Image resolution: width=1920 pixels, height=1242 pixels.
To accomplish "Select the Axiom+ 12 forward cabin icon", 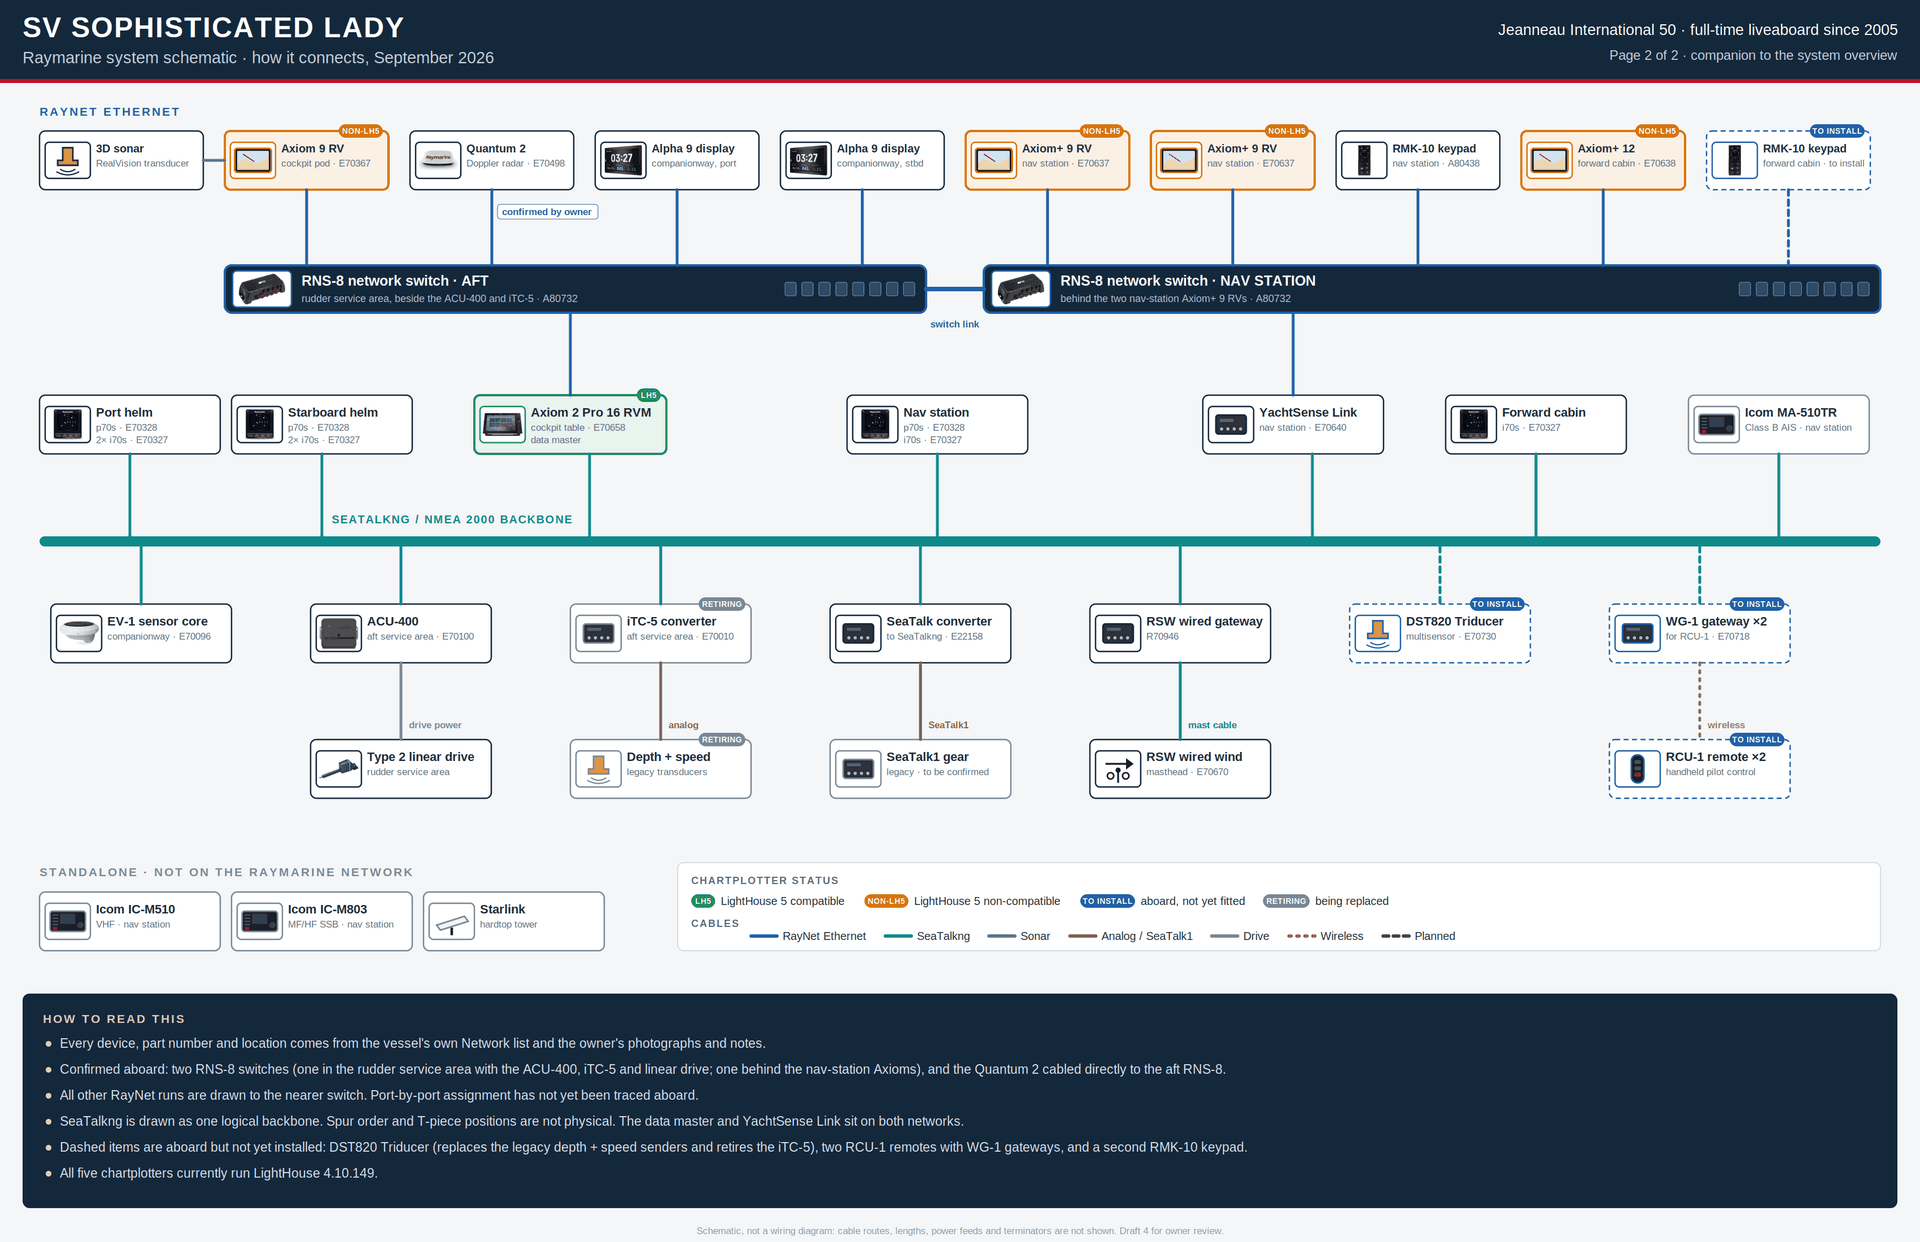I will coord(1549,160).
